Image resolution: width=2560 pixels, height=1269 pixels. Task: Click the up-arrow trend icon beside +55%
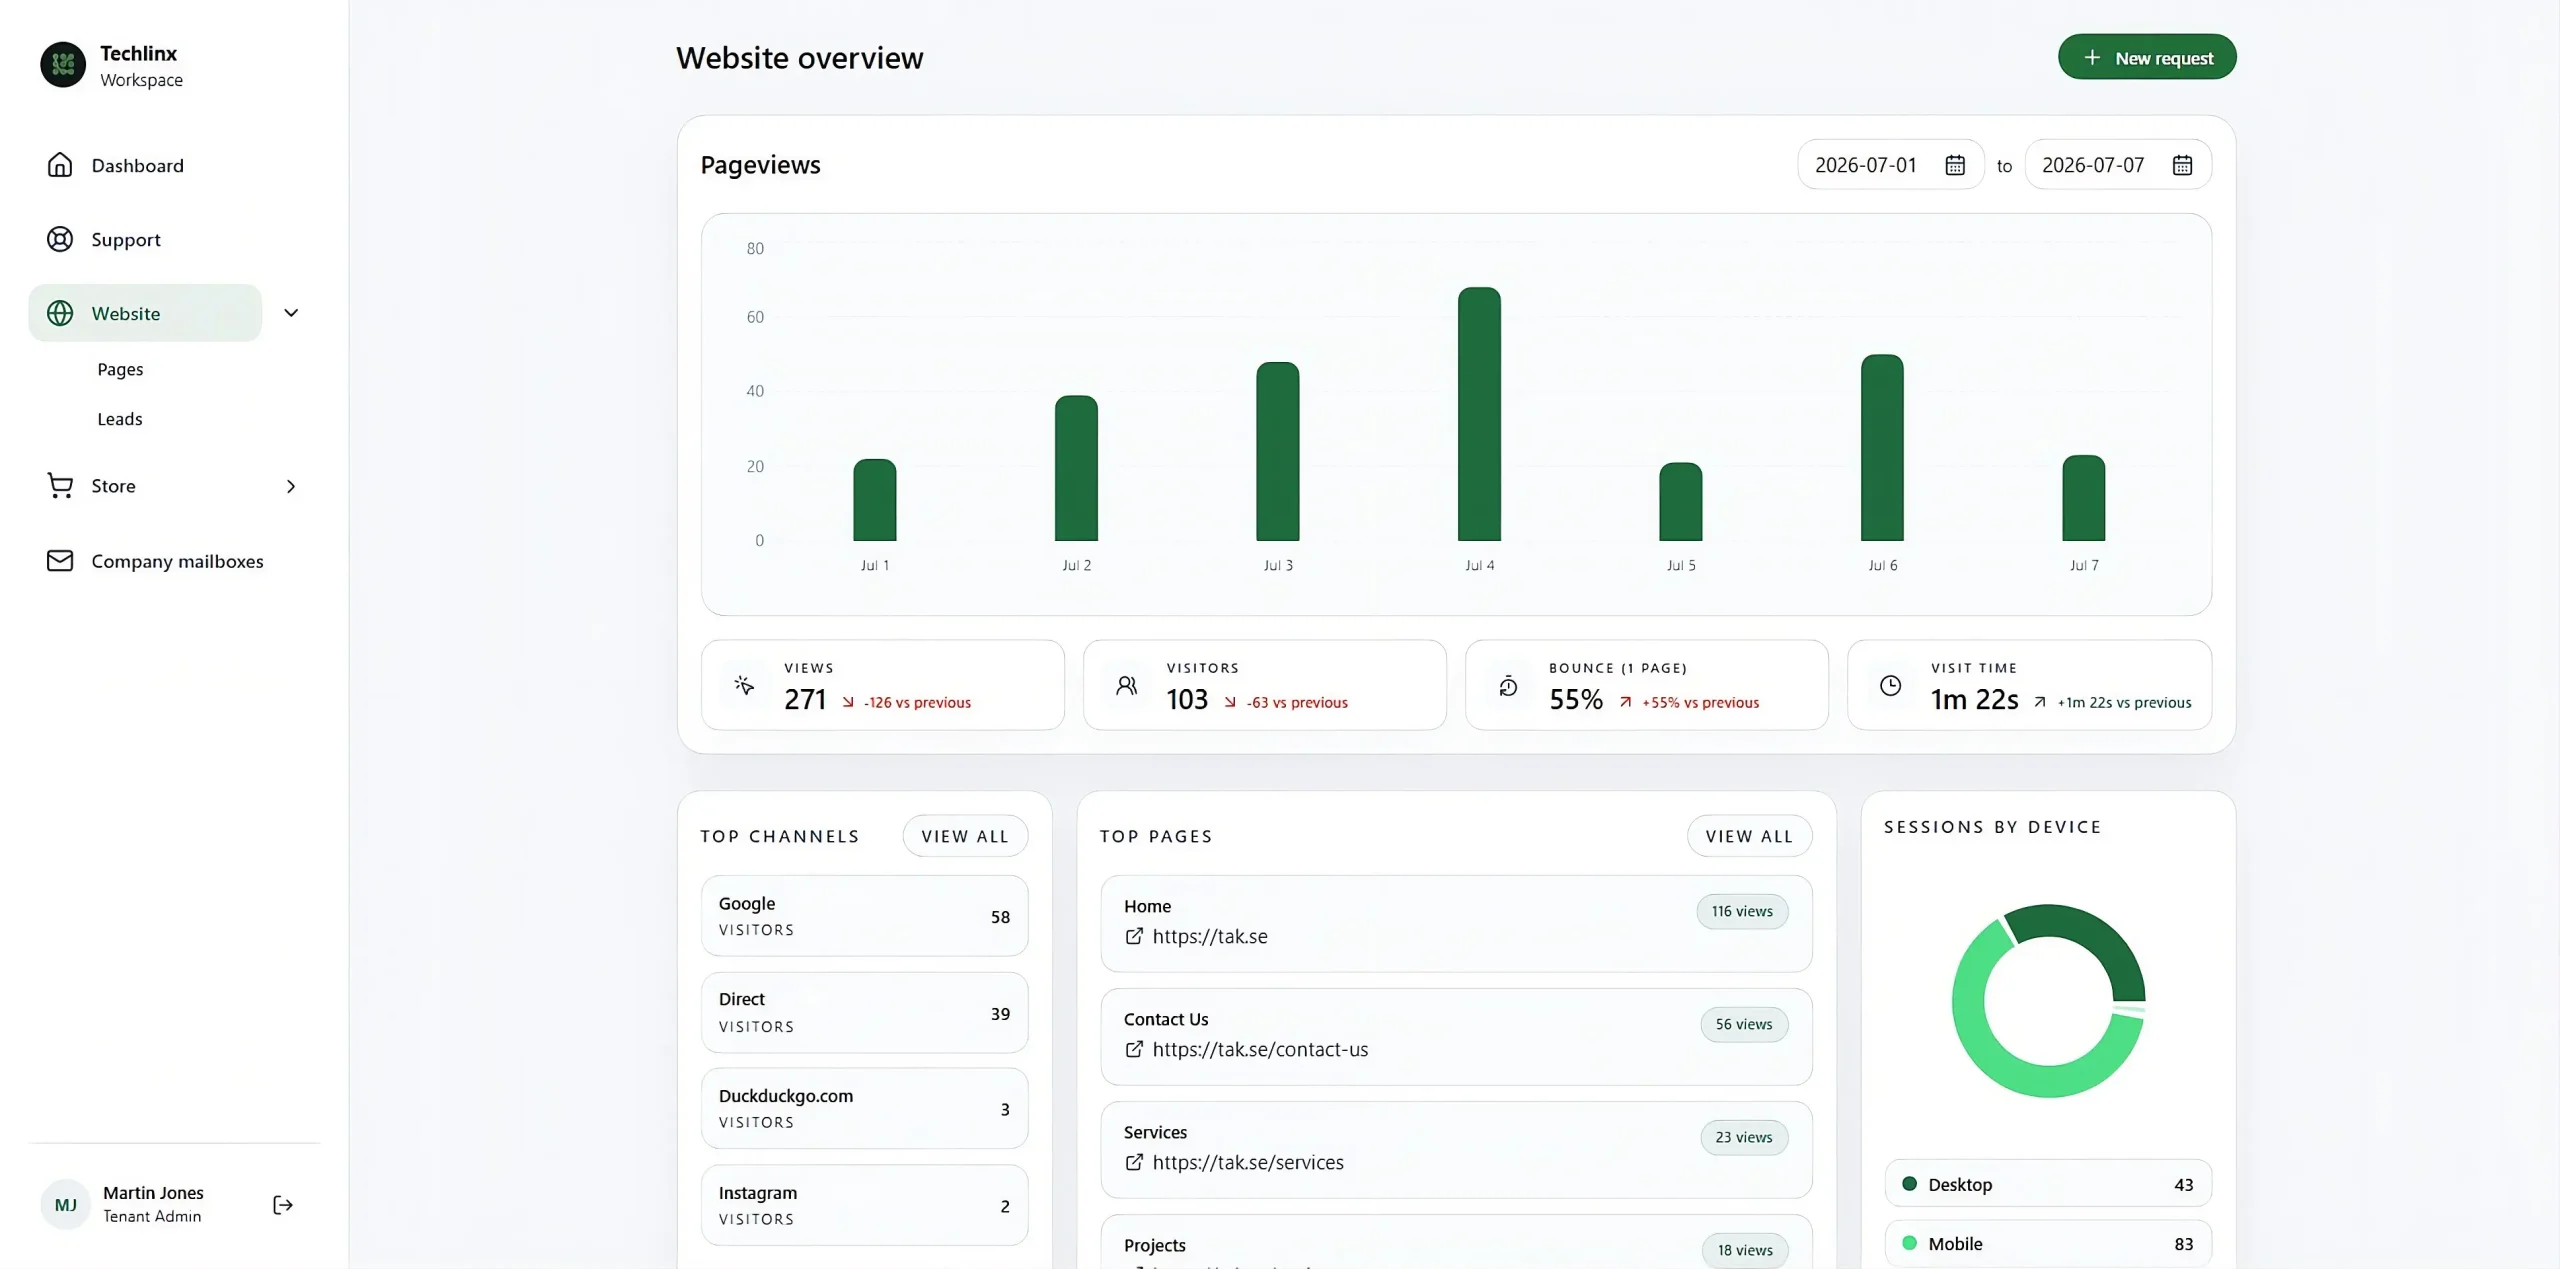click(1626, 702)
